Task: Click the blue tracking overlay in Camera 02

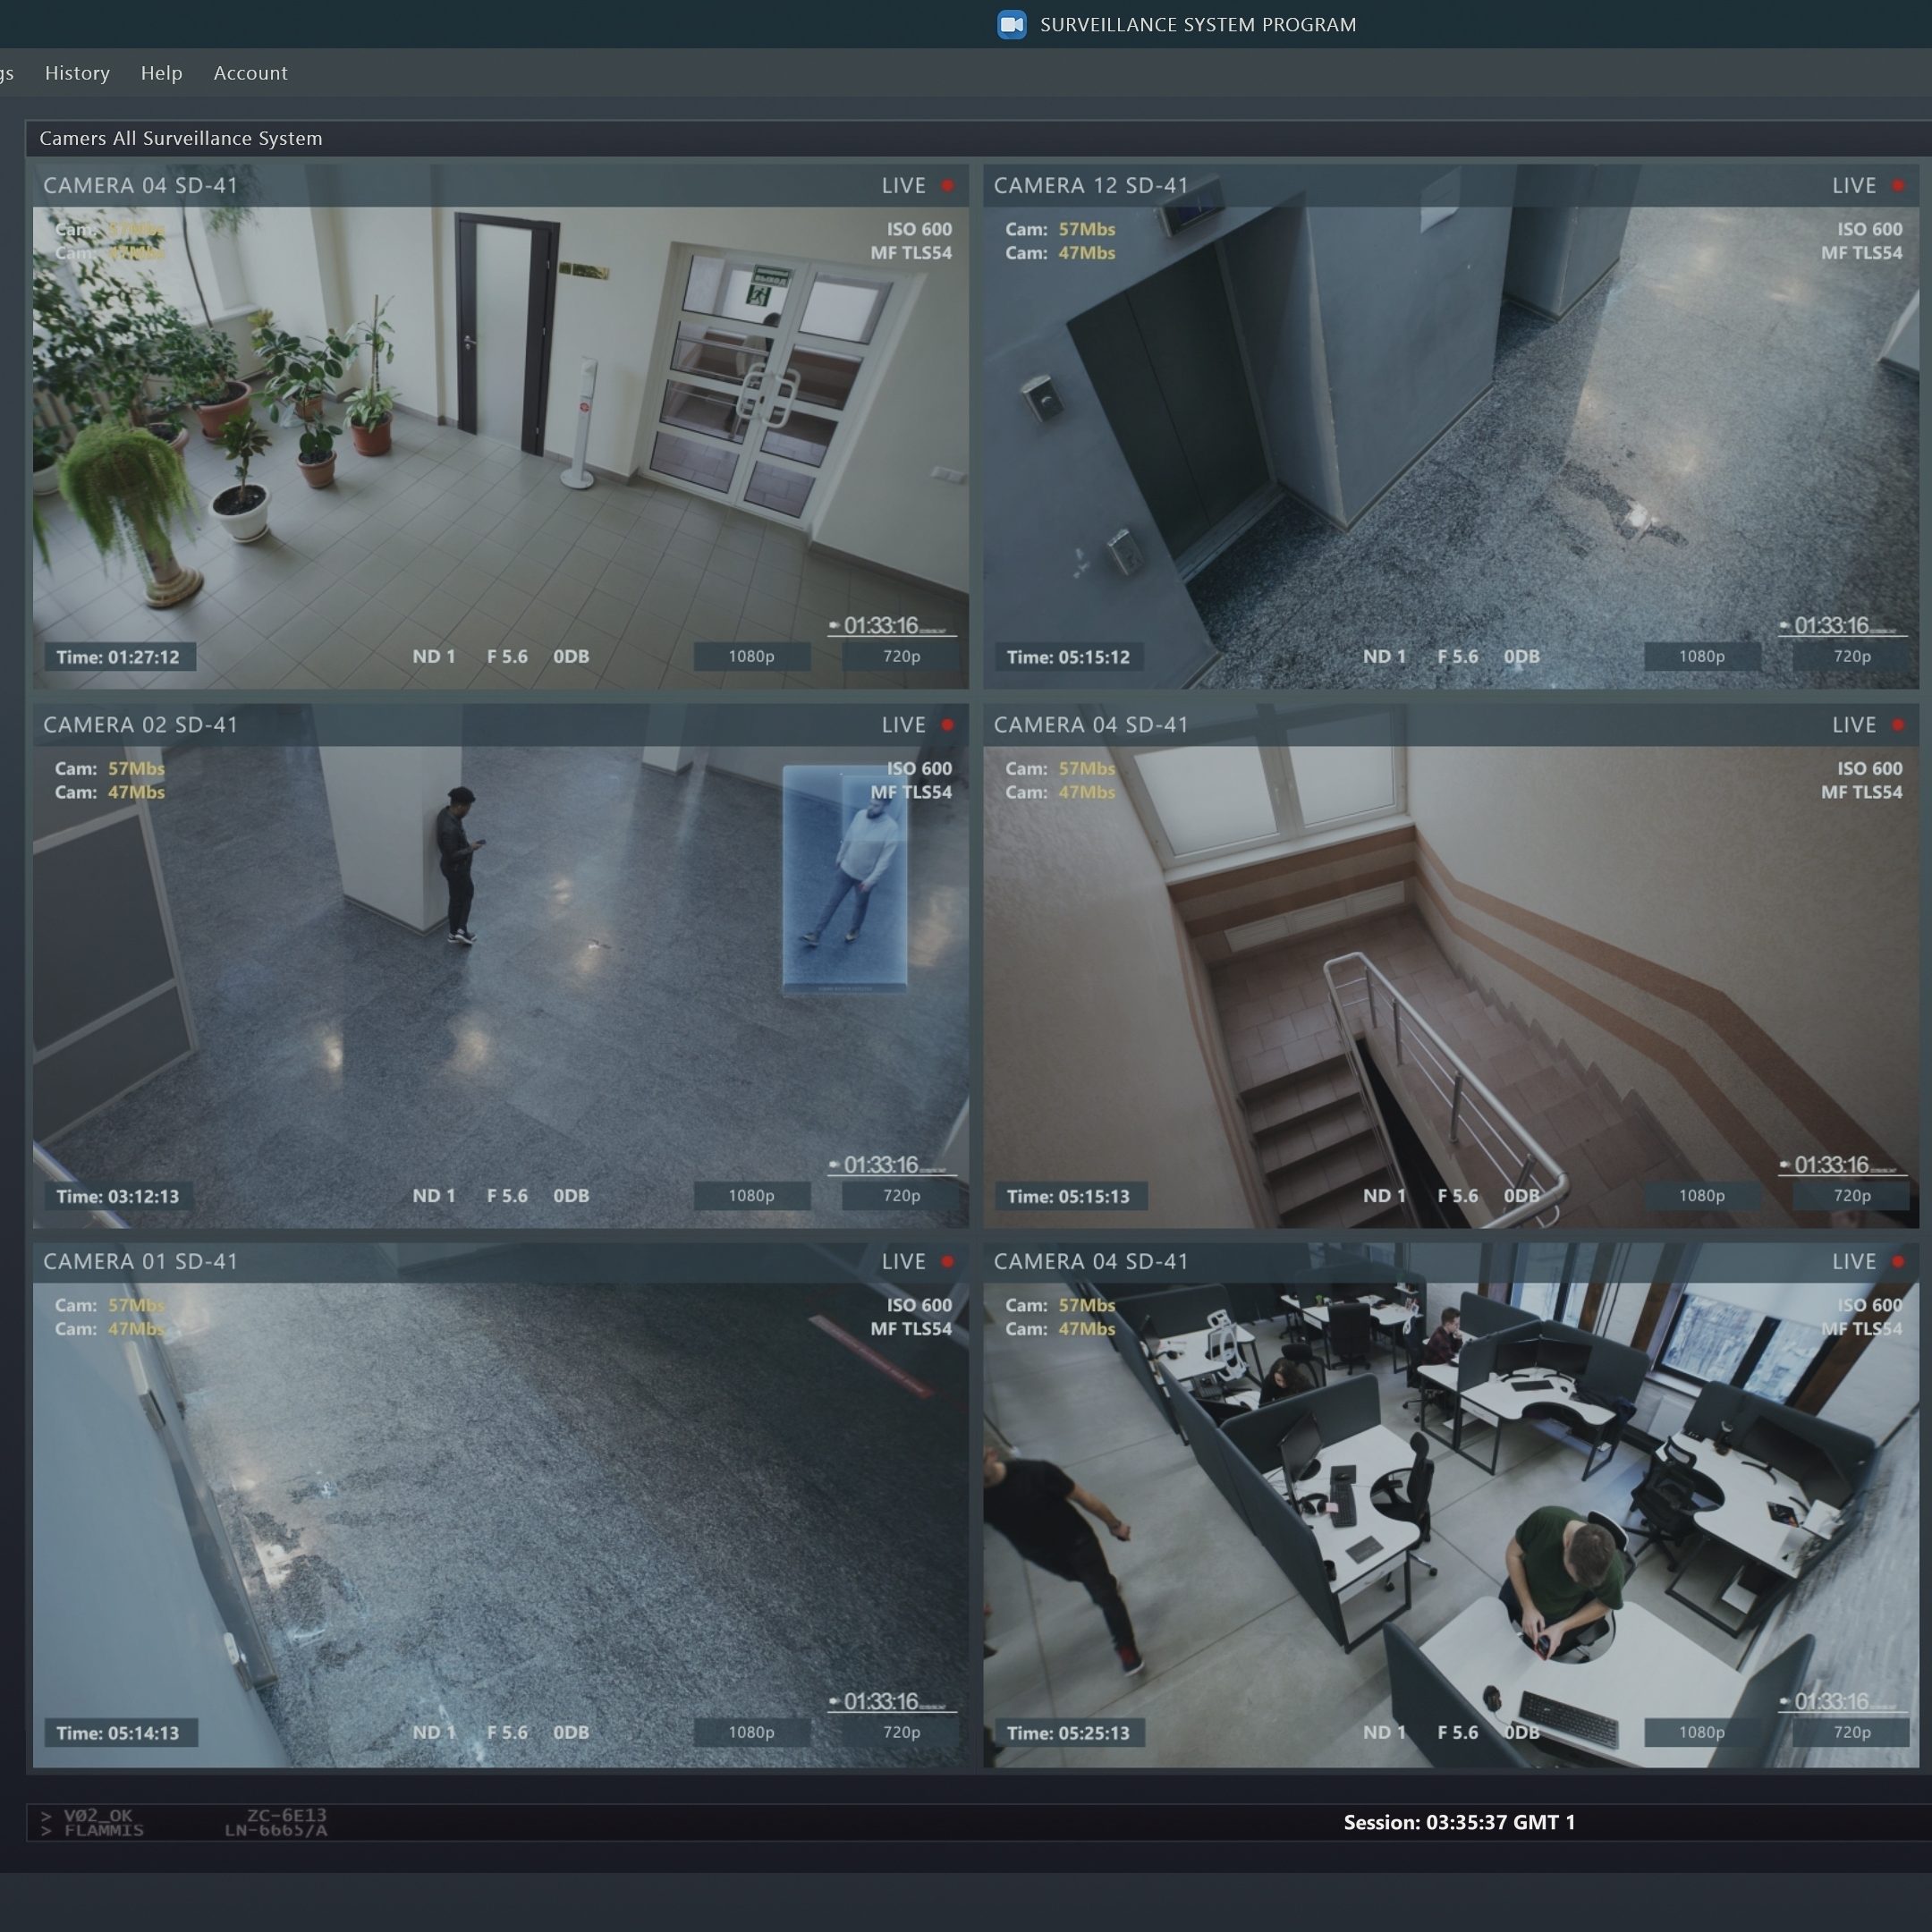Action: (x=844, y=878)
